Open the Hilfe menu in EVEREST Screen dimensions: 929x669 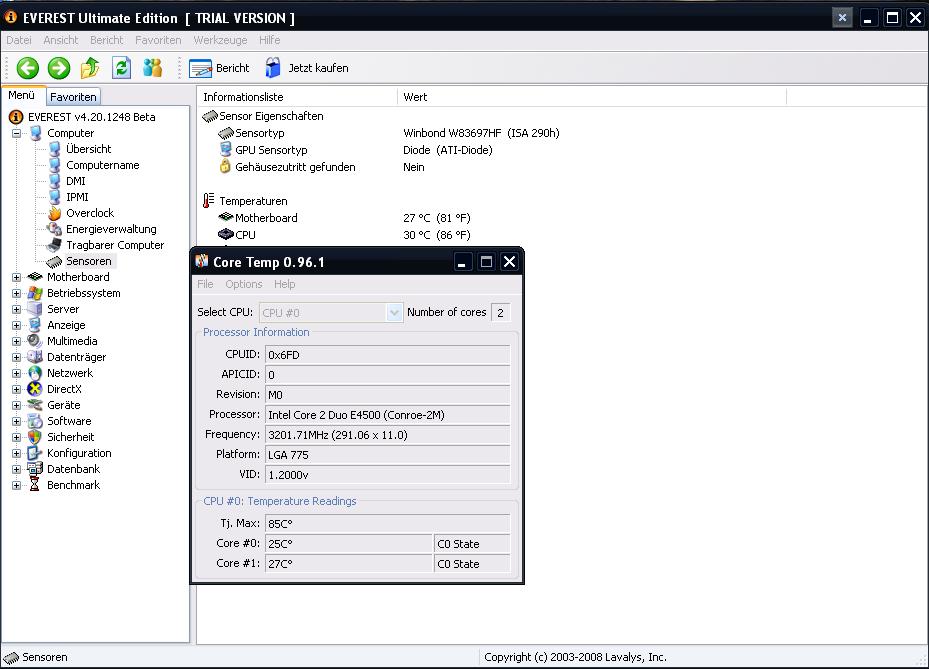pos(270,40)
